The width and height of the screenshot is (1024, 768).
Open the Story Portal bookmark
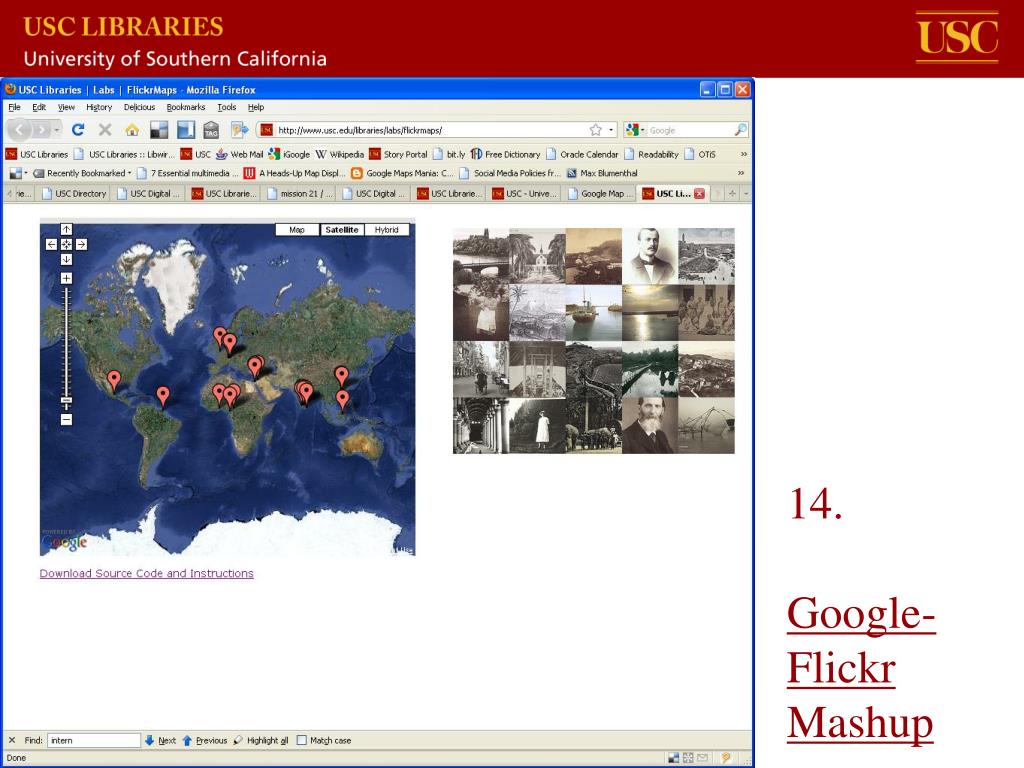[x=398, y=154]
